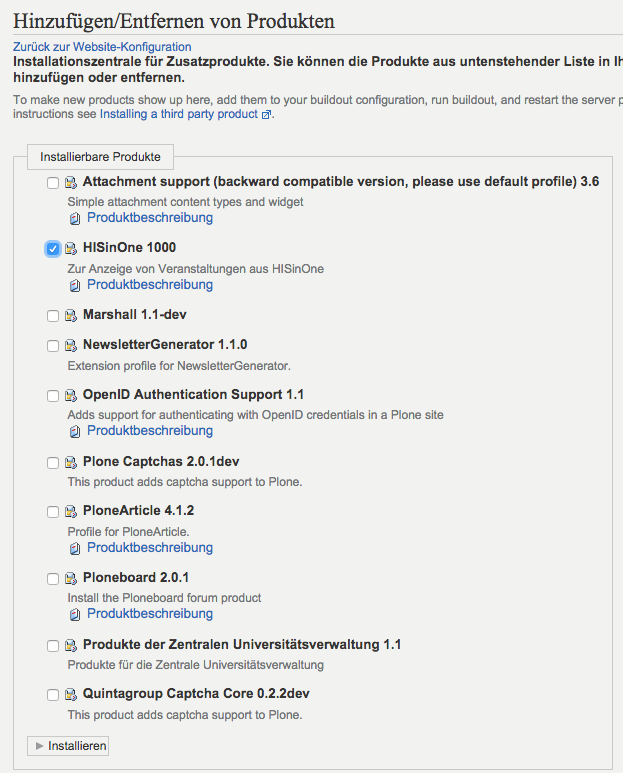The width and height of the screenshot is (623, 773).
Task: Check Produkte der Zentralen Universitätsverwaltung checkbox
Action: pos(53,646)
